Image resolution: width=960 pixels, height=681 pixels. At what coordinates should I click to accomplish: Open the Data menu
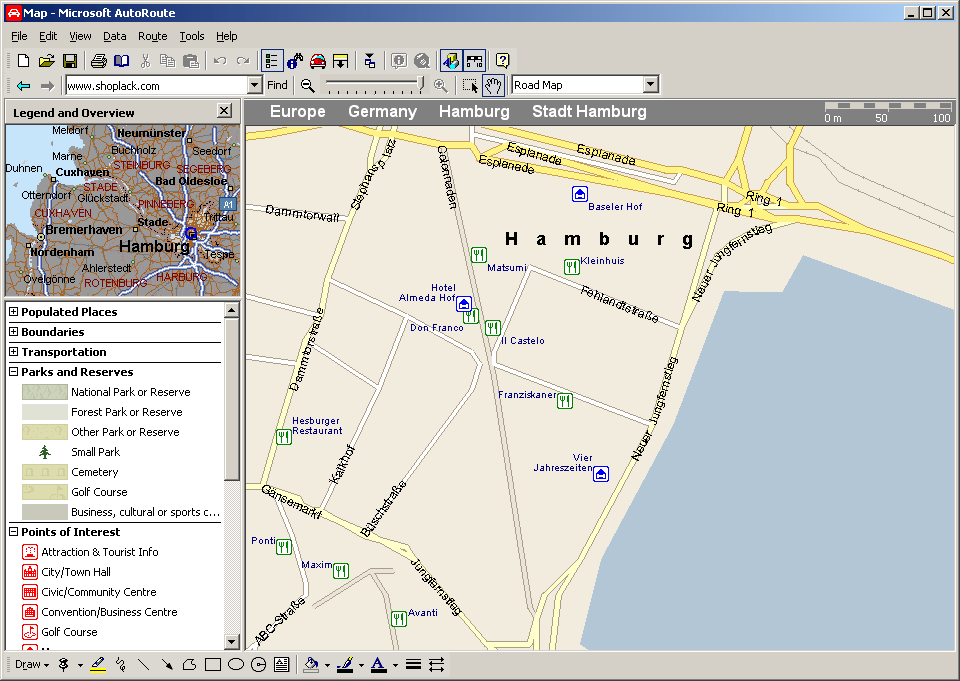pyautogui.click(x=114, y=36)
